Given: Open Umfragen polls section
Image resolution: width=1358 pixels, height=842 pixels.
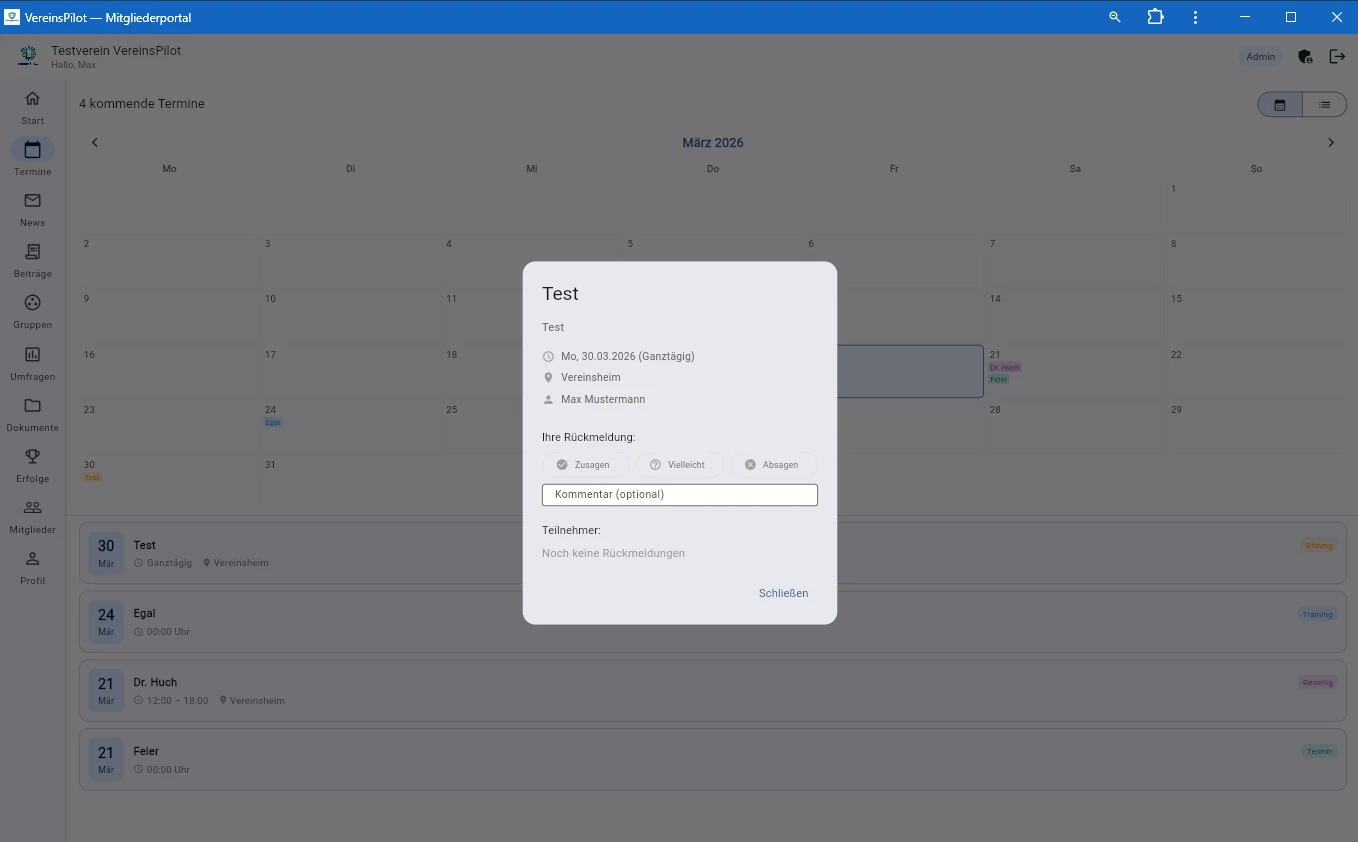Looking at the screenshot, I should pos(32,362).
